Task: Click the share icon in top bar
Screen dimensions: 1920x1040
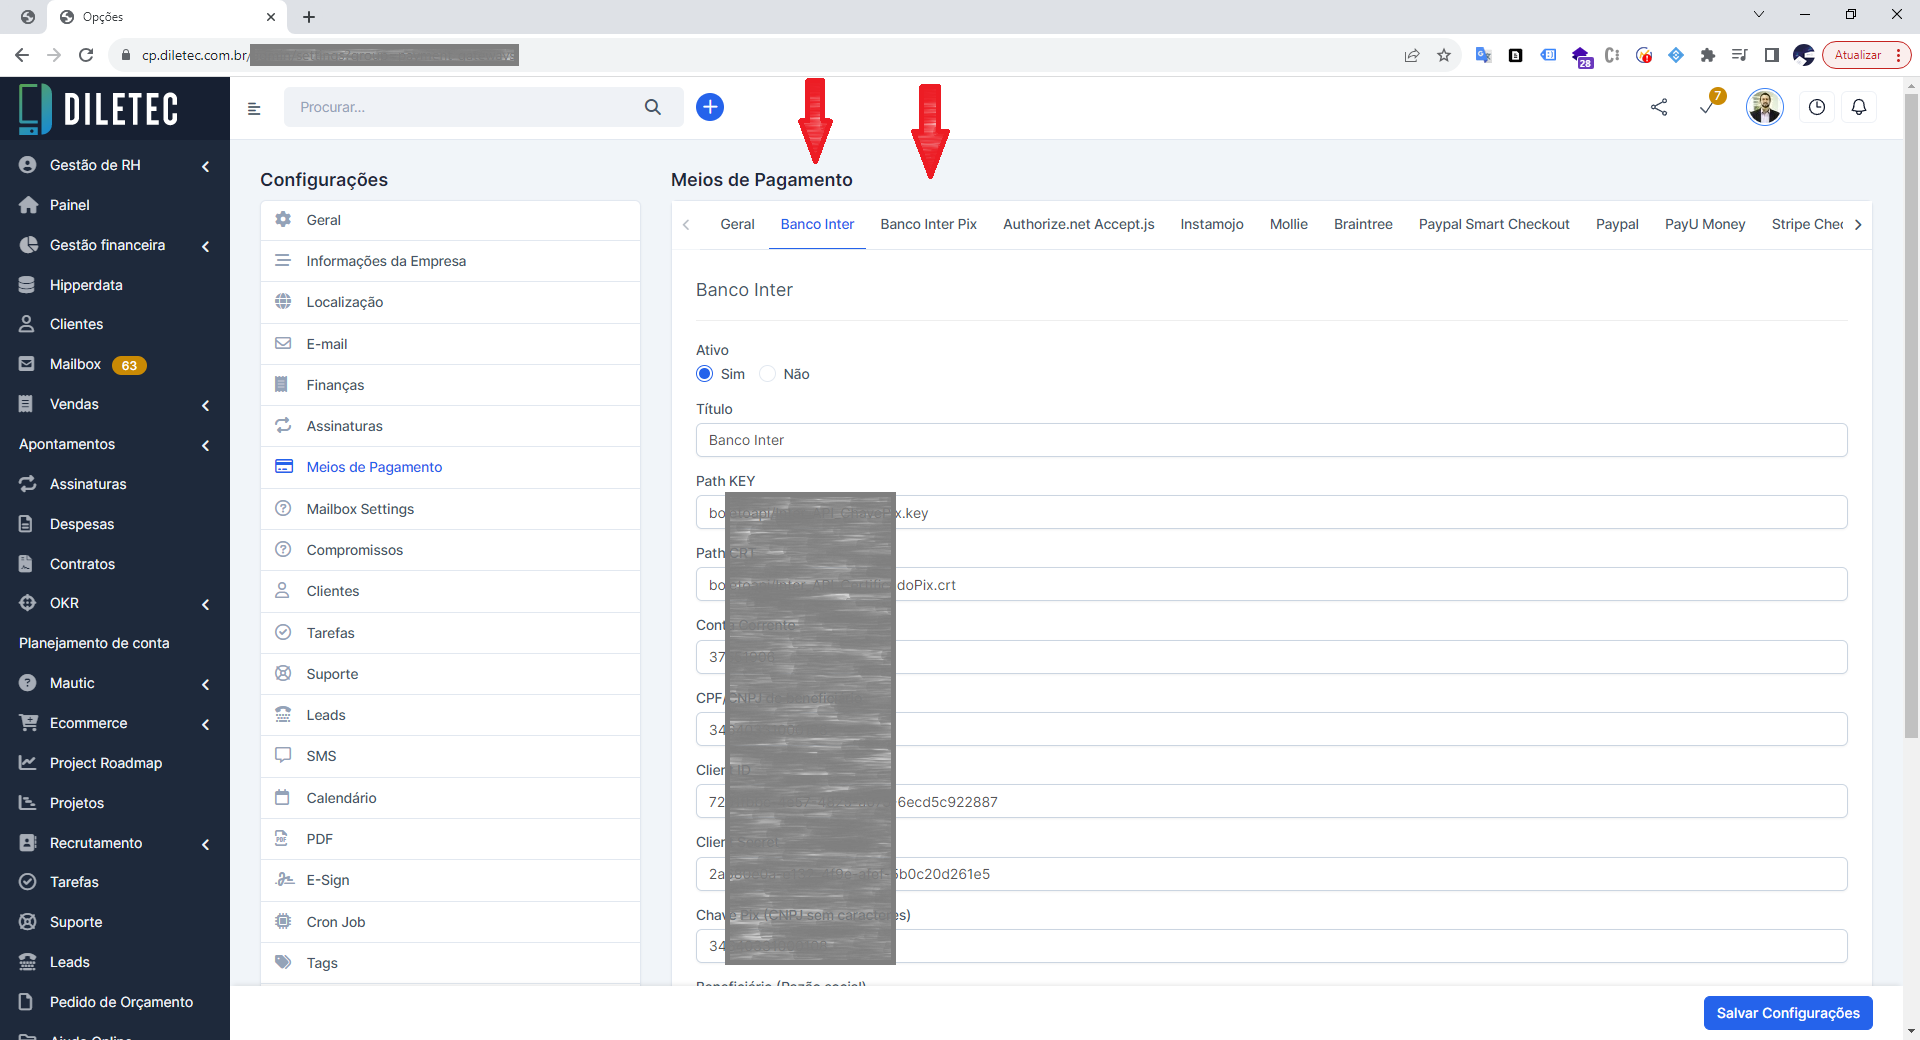Action: click(1659, 107)
